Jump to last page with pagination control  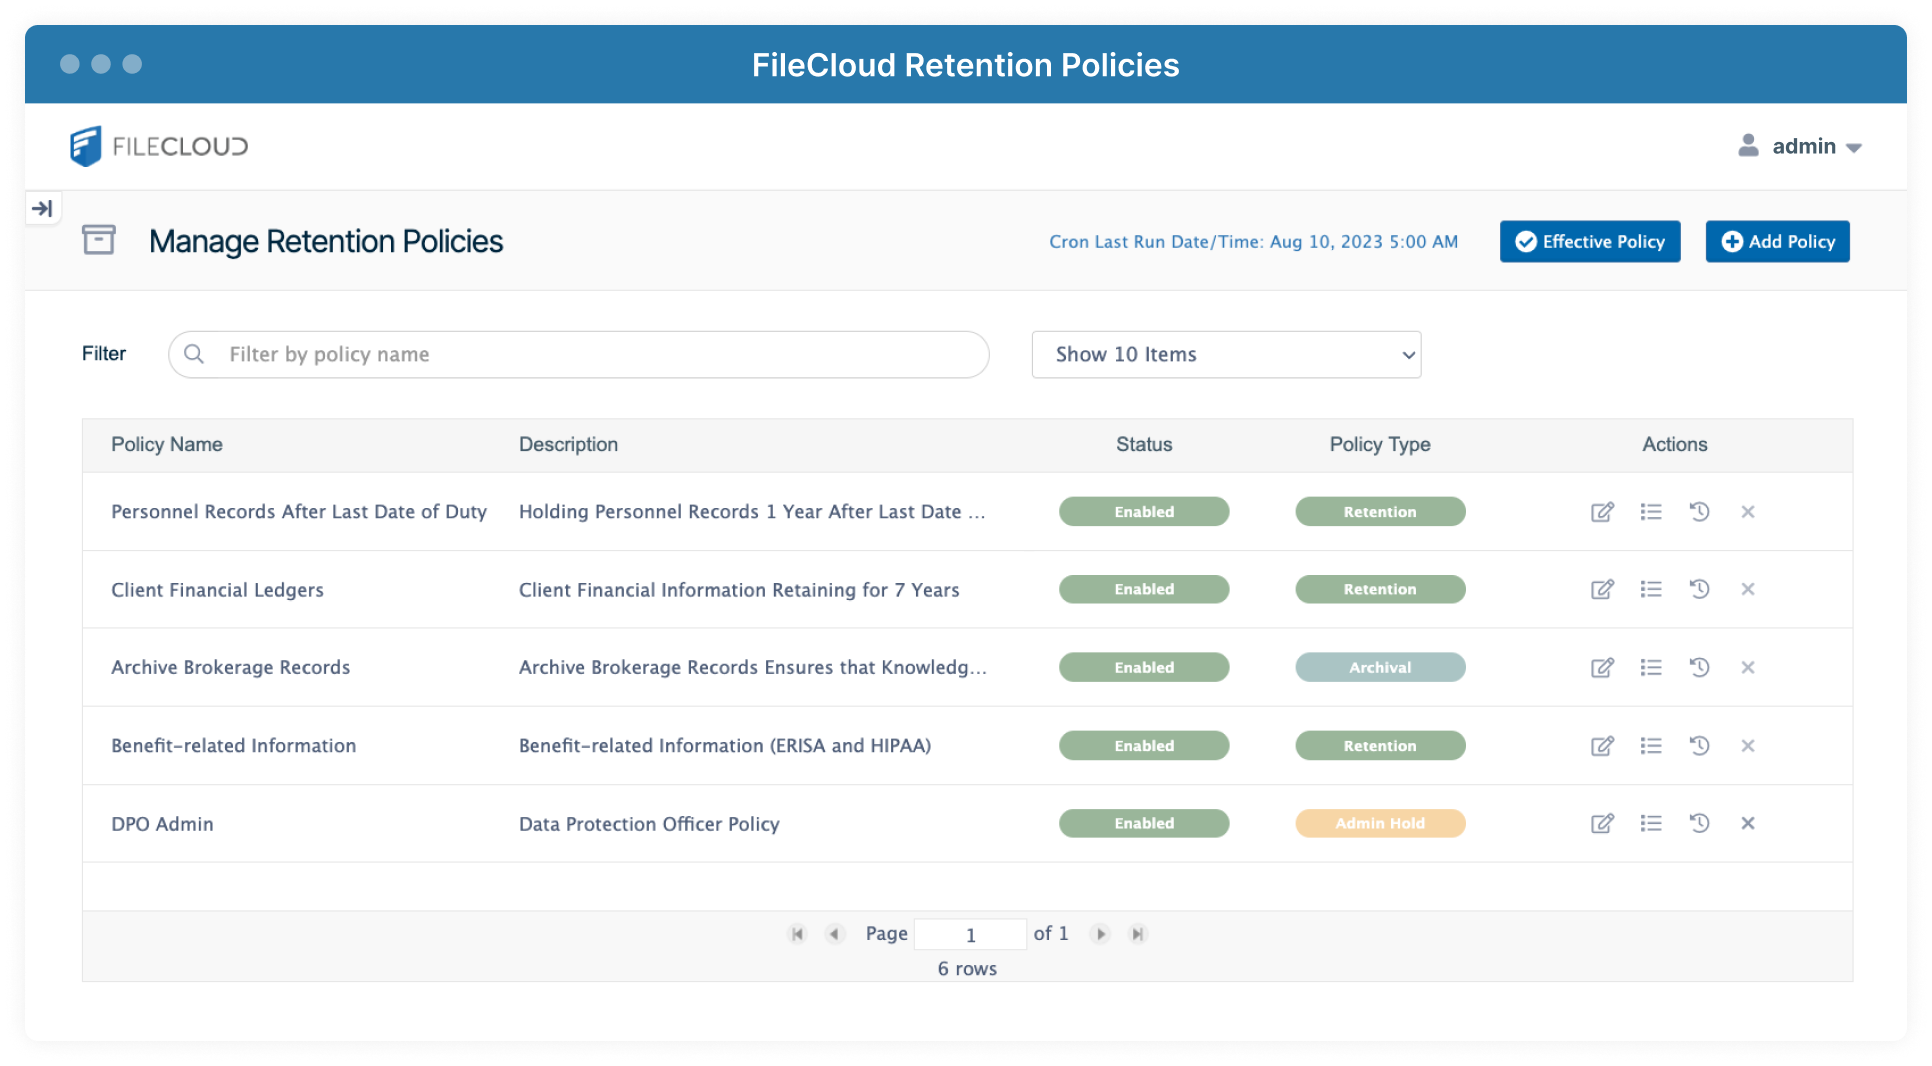pyautogui.click(x=1137, y=933)
